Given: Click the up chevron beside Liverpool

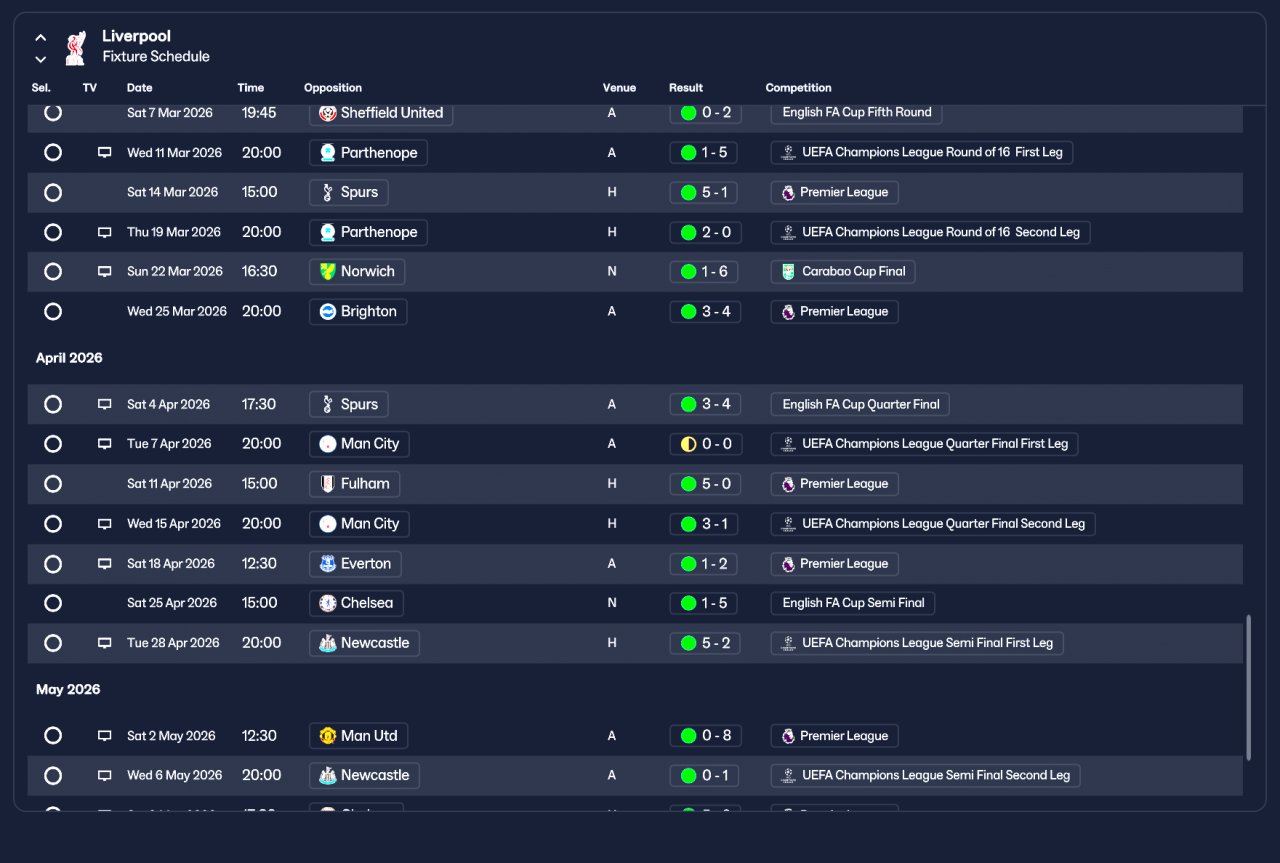Looking at the screenshot, I should [x=41, y=38].
